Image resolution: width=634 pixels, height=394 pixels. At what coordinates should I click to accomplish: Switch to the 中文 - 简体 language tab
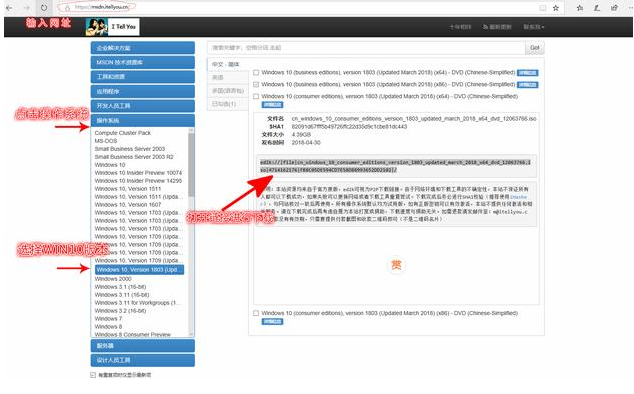pos(226,64)
